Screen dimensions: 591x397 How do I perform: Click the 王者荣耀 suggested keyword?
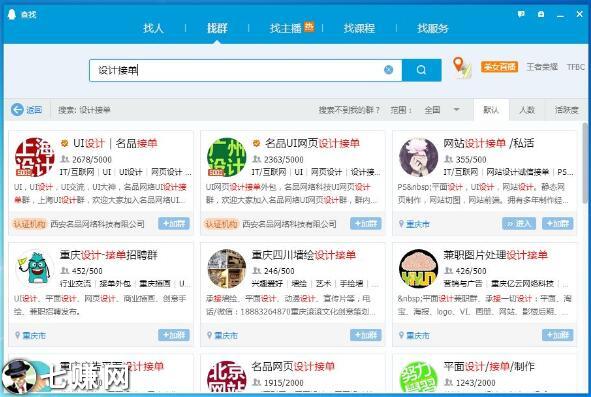click(542, 67)
